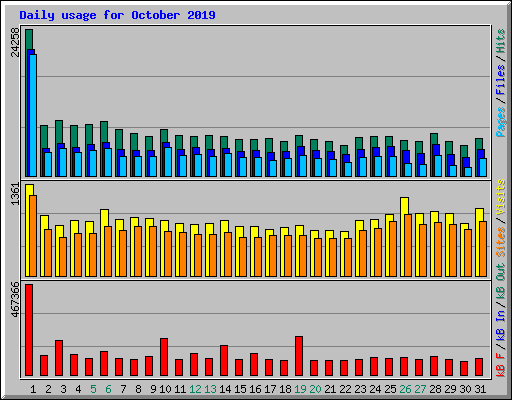
Task: Click the orange sites bar for day 1
Action: coord(33,236)
